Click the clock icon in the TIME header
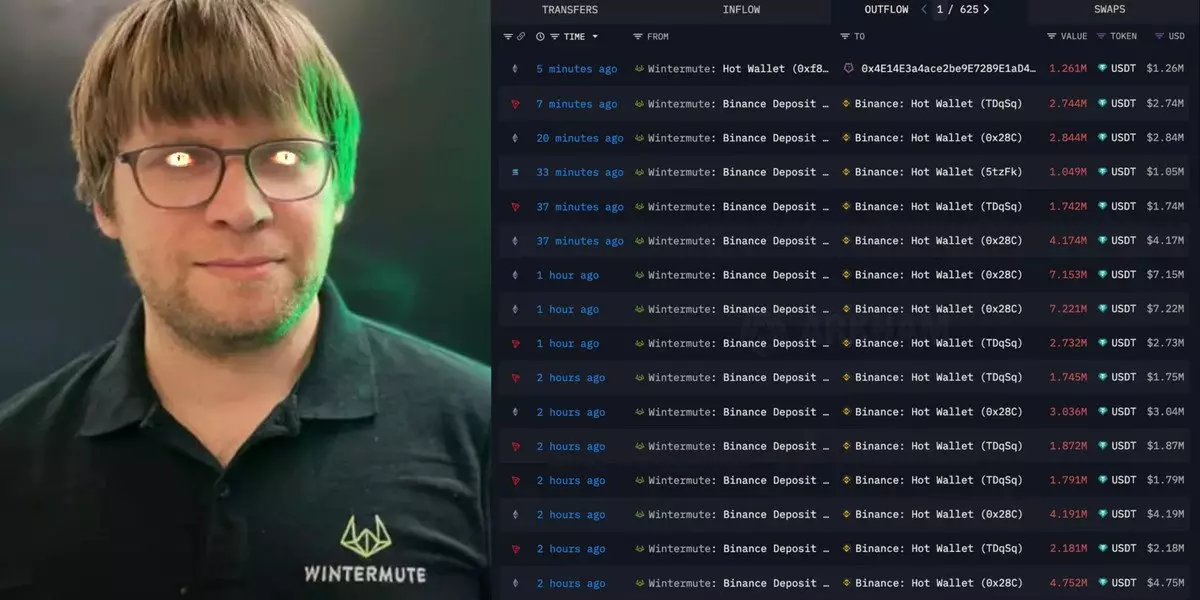 (540, 37)
